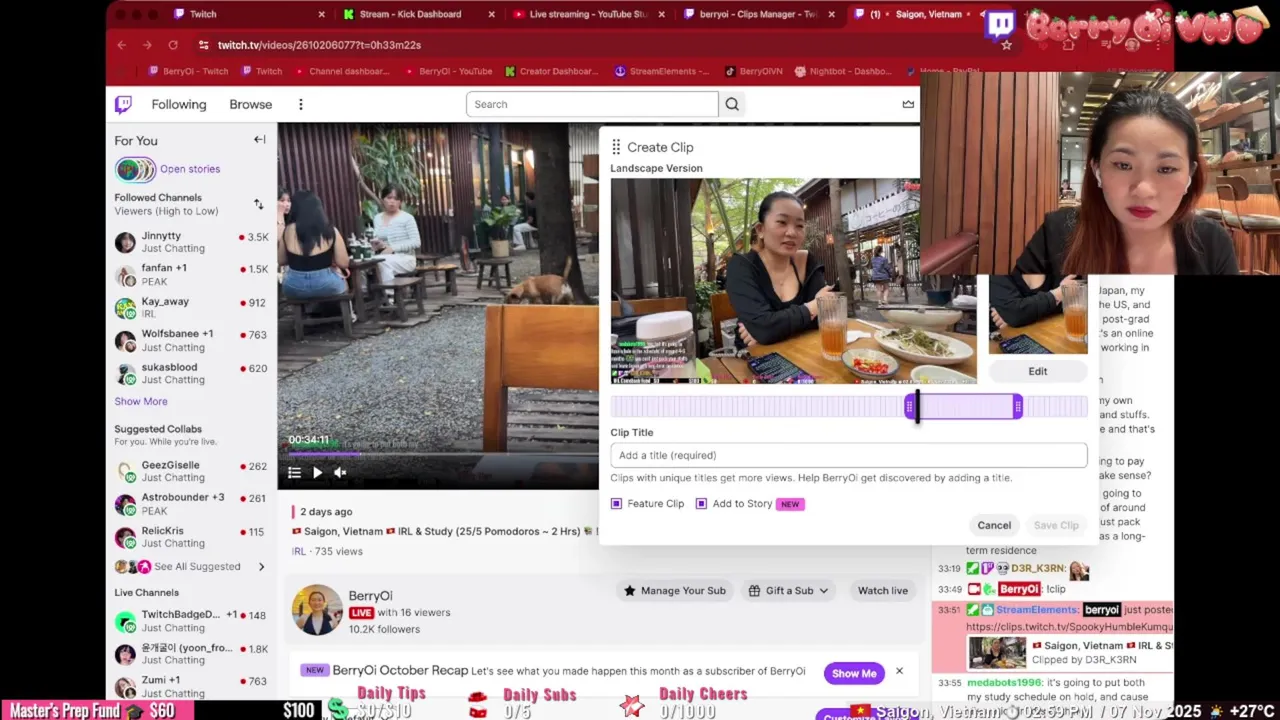Edit the portrait version of the clip
The width and height of the screenshot is (1280, 720).
click(x=1038, y=371)
